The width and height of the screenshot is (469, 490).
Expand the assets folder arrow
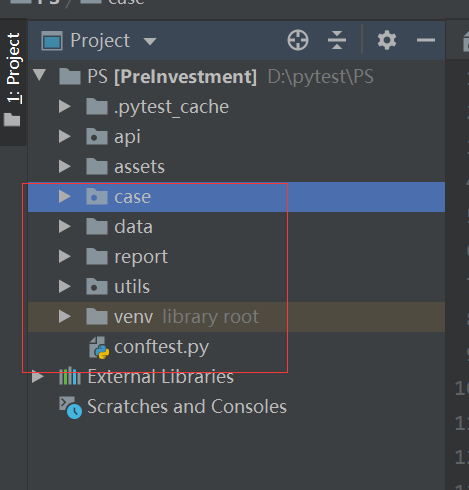65,167
